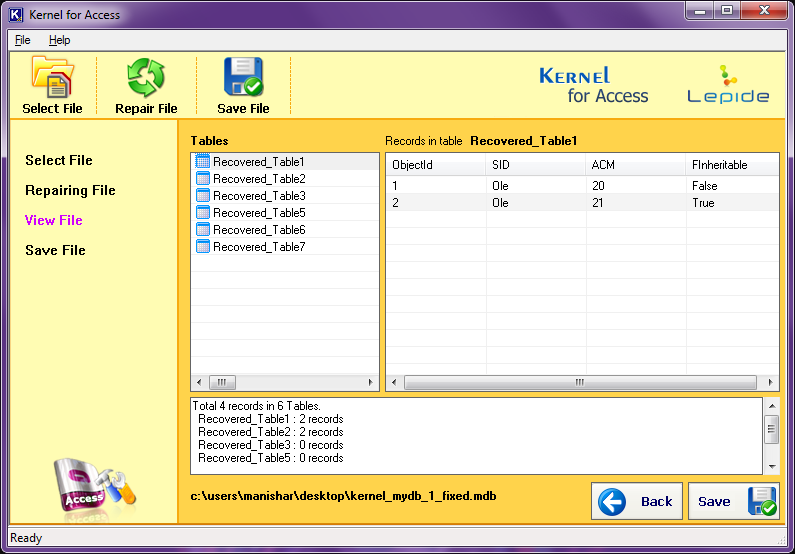Click the Save button label

click(x=714, y=502)
